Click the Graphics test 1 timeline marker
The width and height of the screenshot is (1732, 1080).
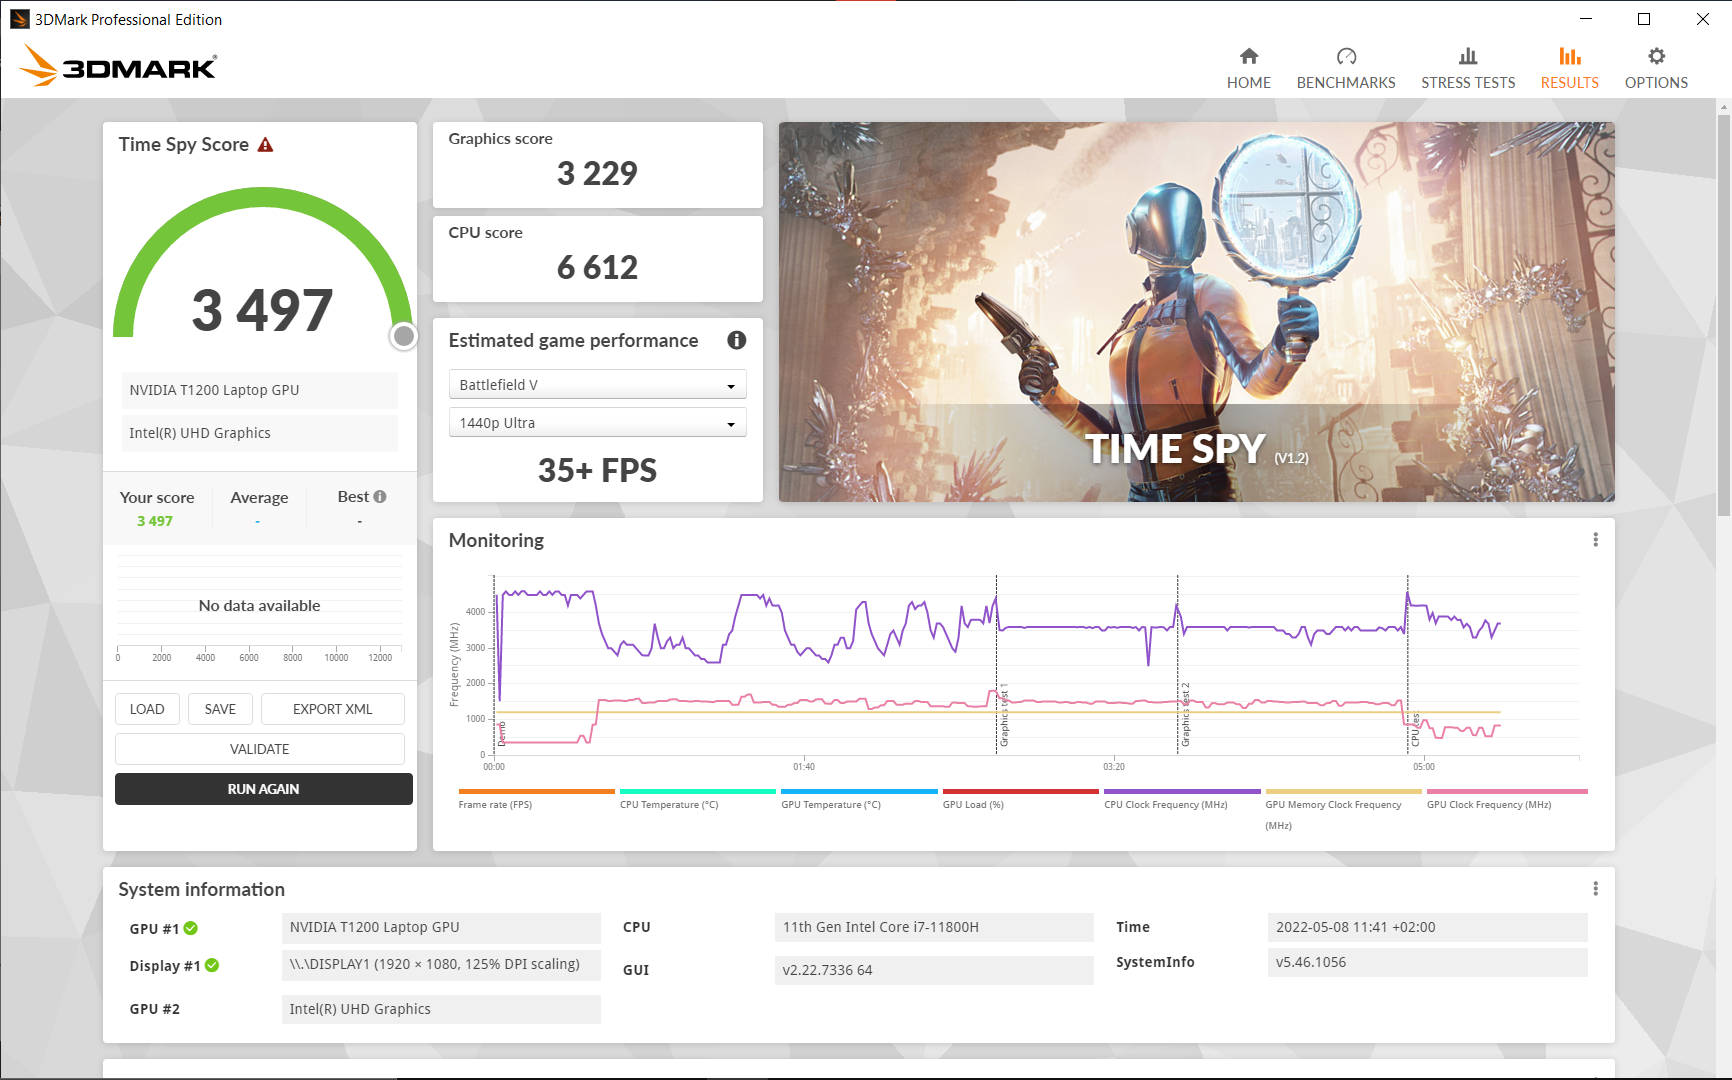pos(1004,716)
